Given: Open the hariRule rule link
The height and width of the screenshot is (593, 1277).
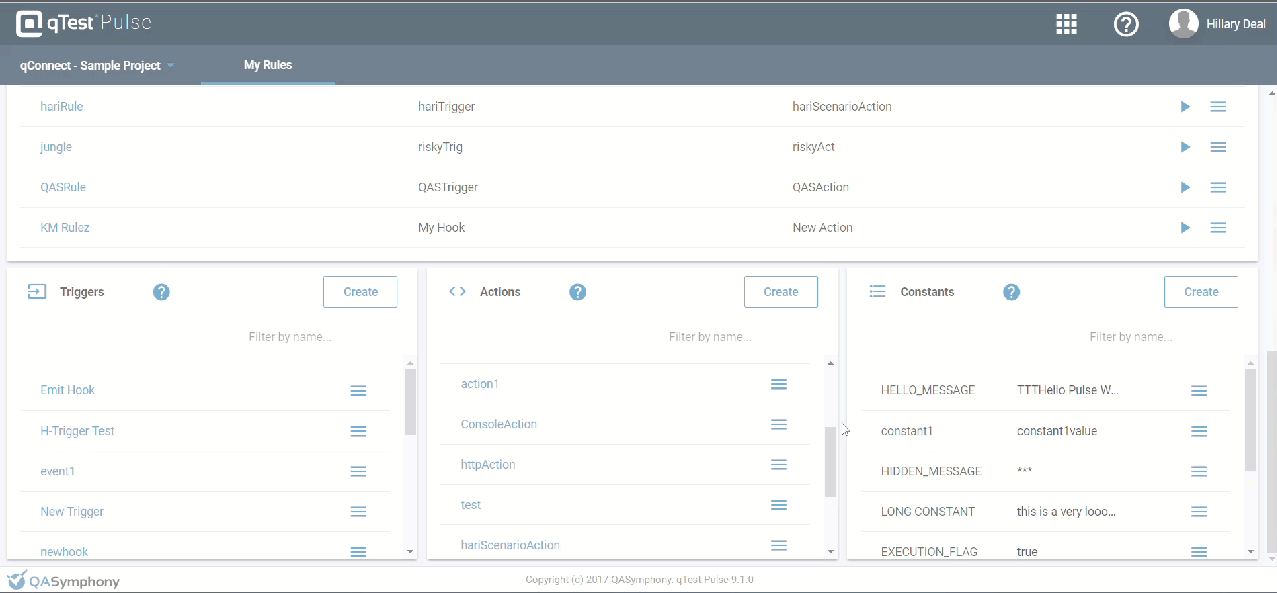Looking at the screenshot, I should click(x=62, y=106).
